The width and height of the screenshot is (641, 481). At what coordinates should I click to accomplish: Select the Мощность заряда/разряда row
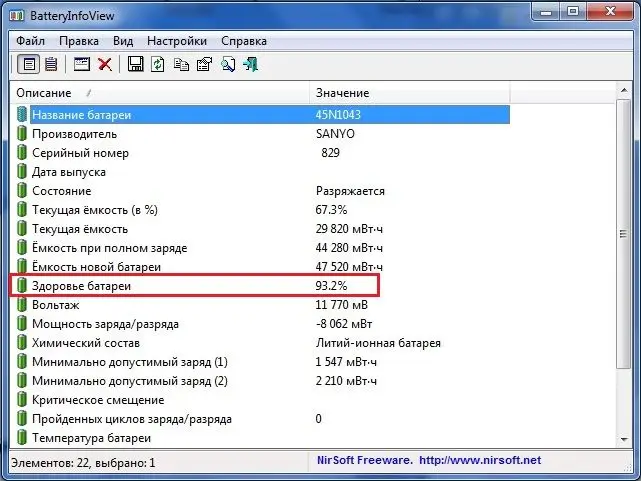tap(262, 324)
